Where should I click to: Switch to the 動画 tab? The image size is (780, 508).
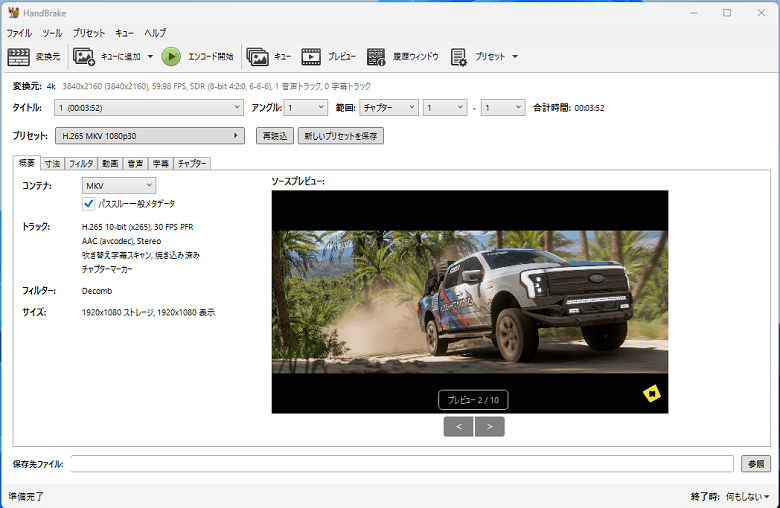[x=110, y=164]
